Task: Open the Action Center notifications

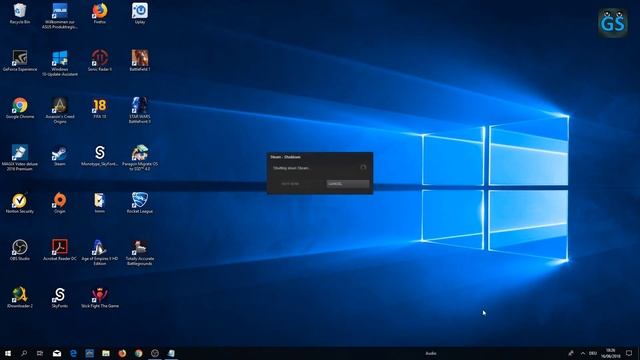Action: point(629,353)
